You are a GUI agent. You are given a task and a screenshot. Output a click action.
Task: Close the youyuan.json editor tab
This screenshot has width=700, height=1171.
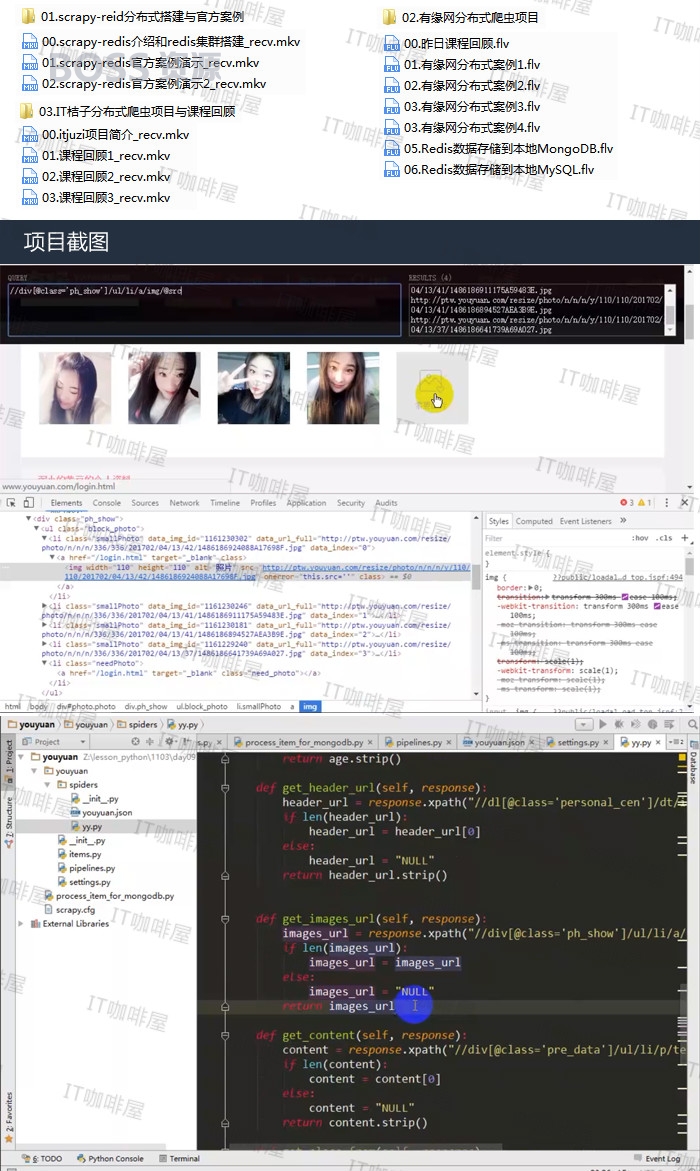coord(532,742)
